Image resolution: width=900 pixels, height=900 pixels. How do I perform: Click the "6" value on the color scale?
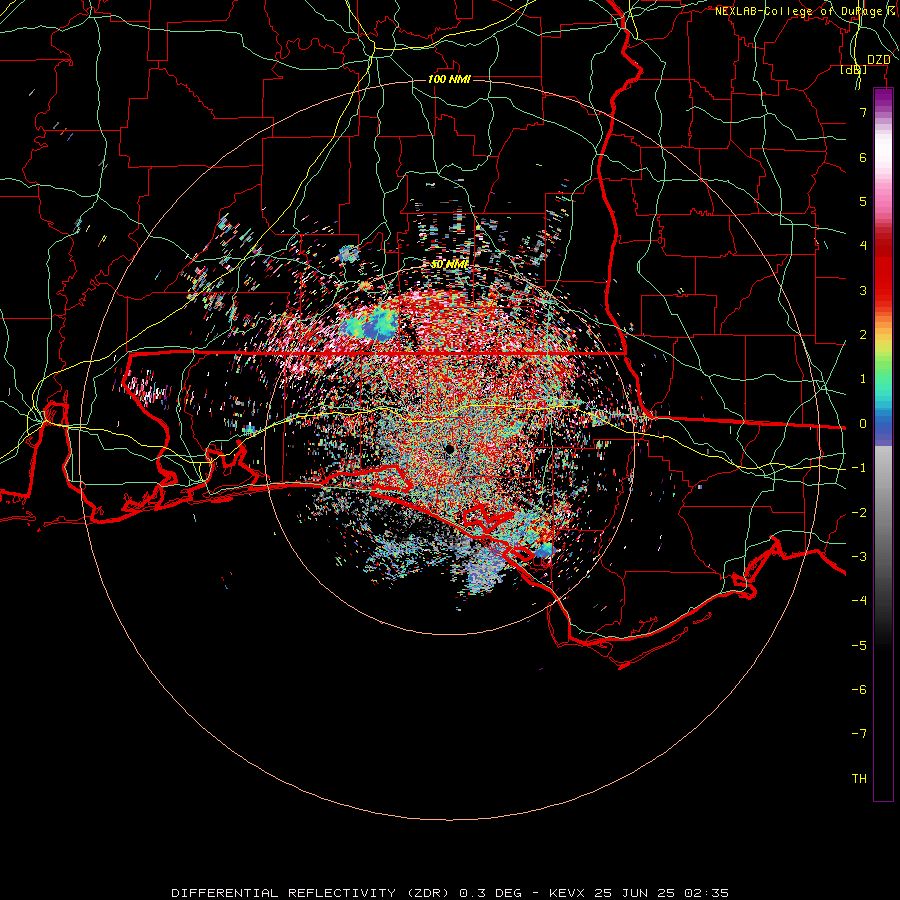[x=863, y=157]
